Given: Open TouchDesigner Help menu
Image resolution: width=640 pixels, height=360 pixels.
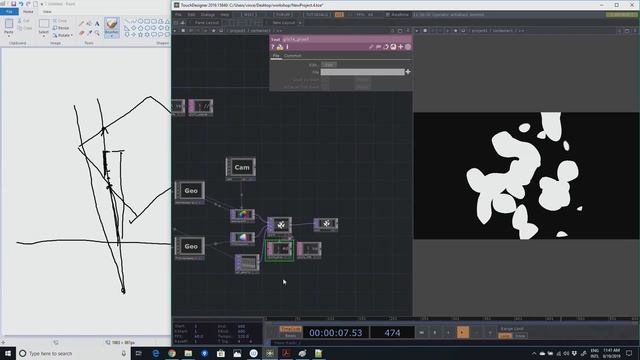Looking at the screenshot, I should point(225,15).
